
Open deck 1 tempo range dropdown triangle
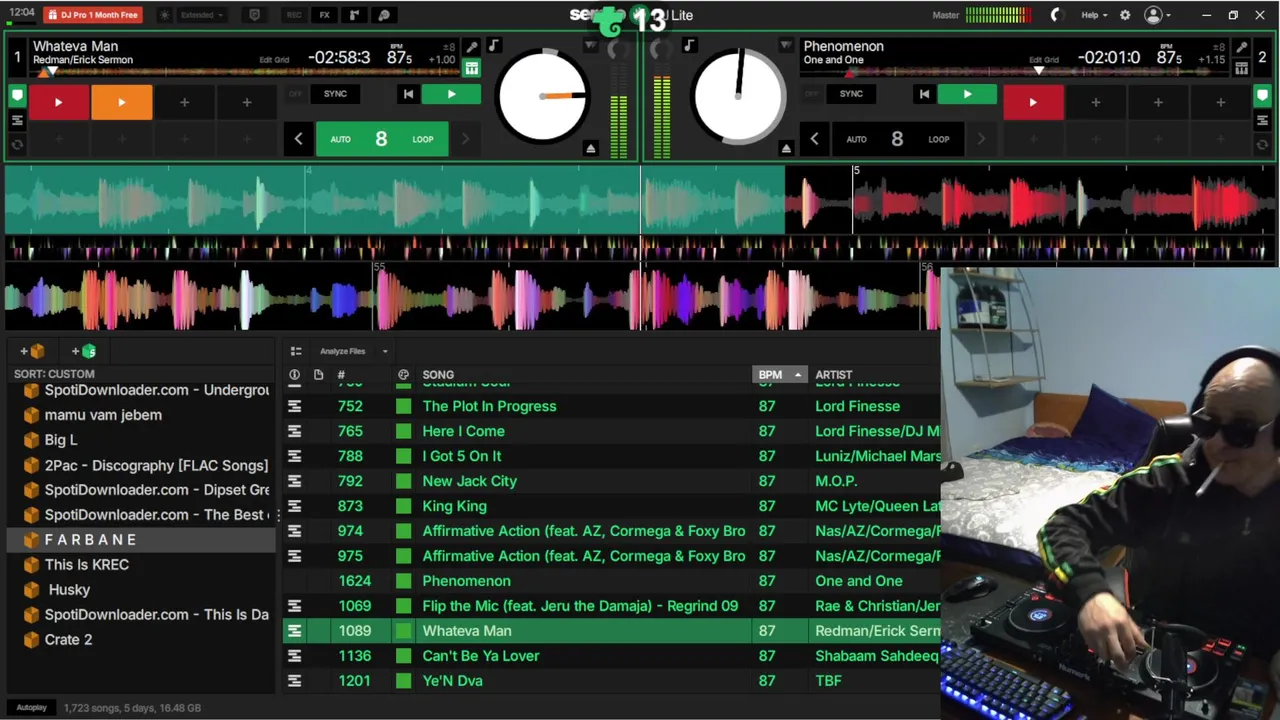coord(590,46)
